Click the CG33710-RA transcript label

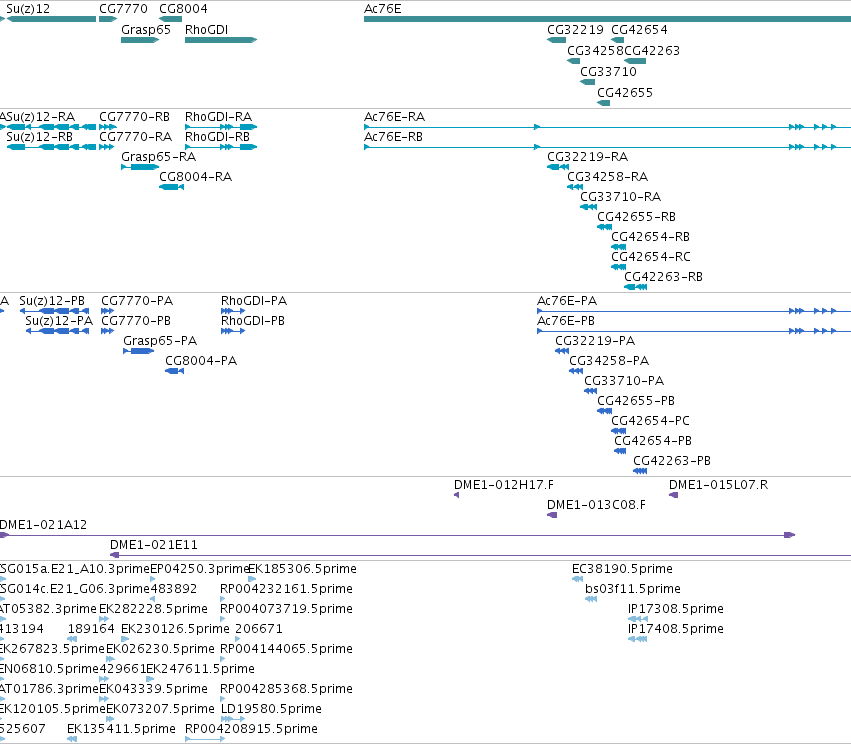point(621,197)
